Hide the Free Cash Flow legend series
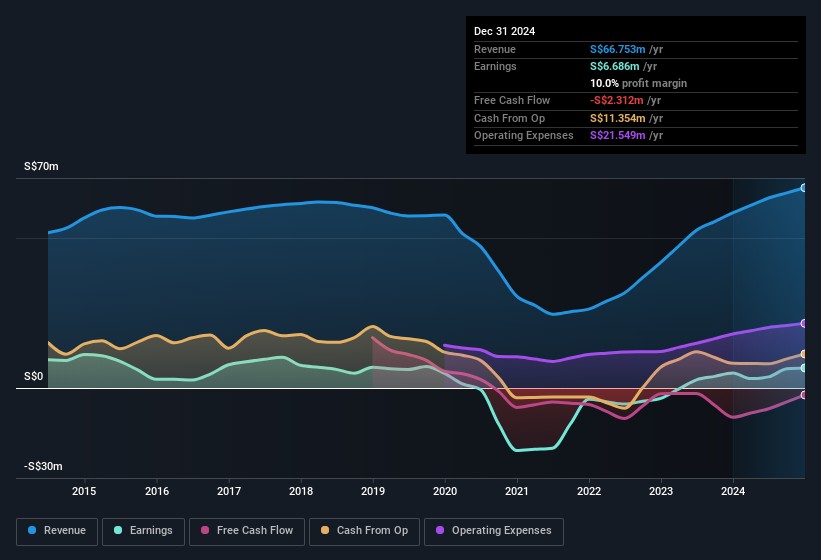Screen dimensions: 821x560 click(246, 531)
